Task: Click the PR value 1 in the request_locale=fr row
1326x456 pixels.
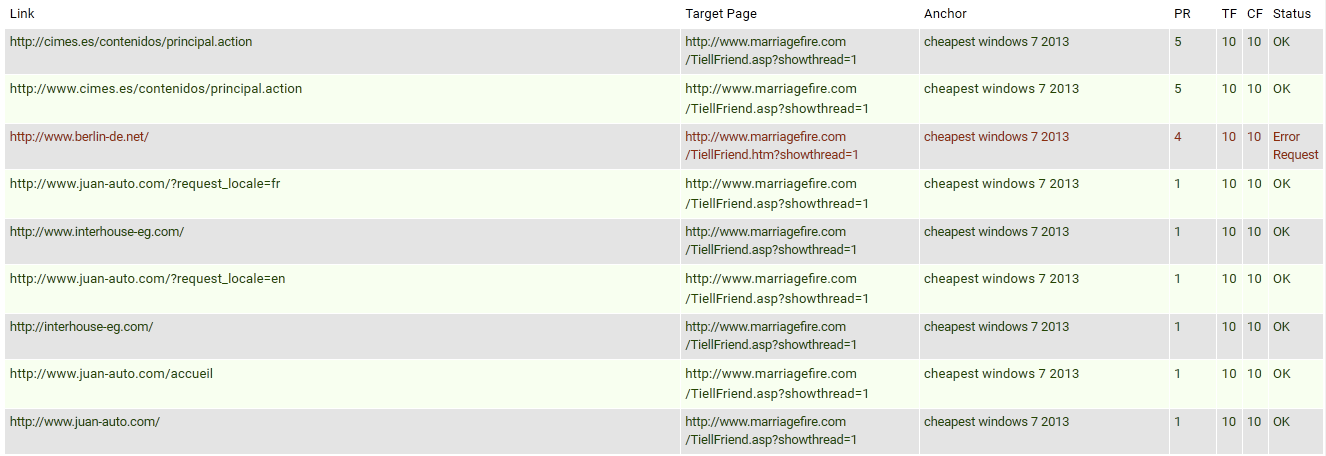Action: click(x=1178, y=184)
